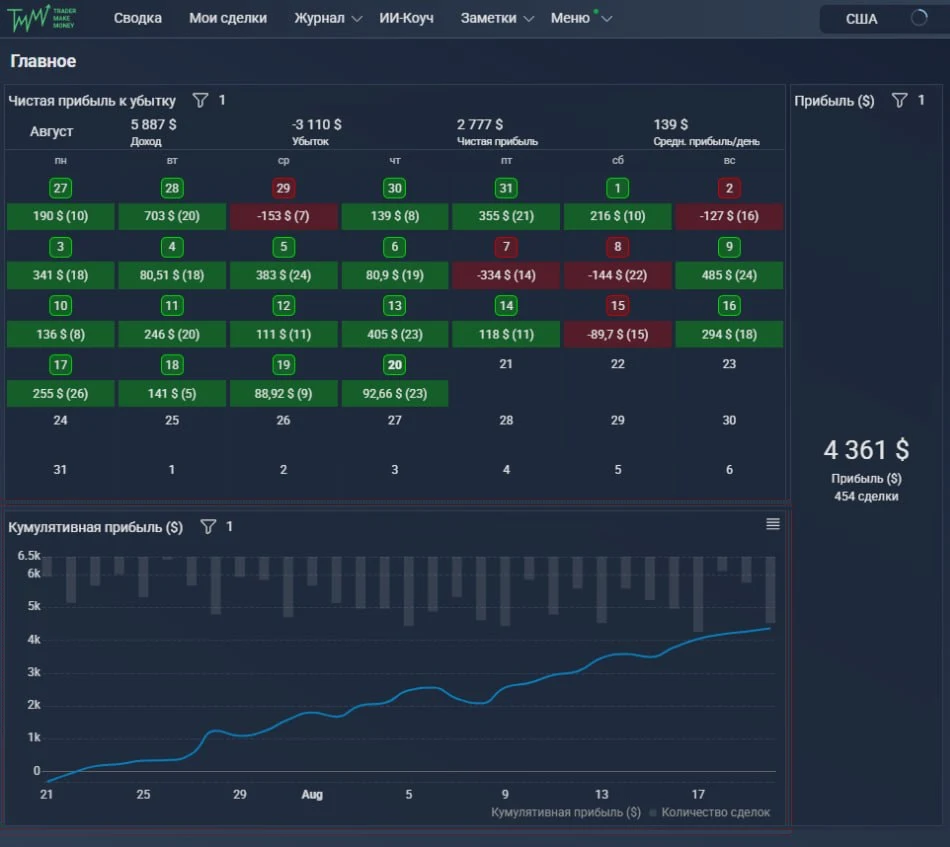Go to Мои сделки
Image resolution: width=950 pixels, height=847 pixels.
click(228, 18)
